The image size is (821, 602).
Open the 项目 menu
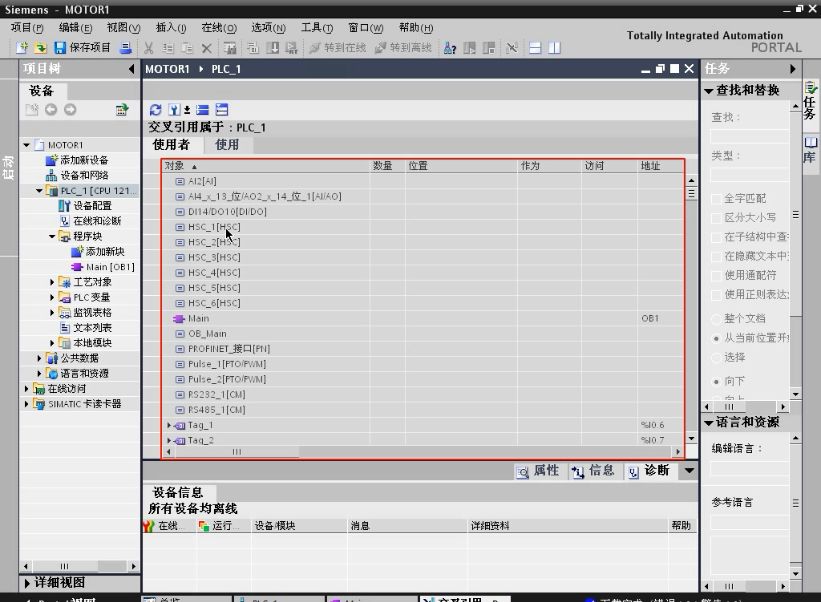(x=27, y=28)
